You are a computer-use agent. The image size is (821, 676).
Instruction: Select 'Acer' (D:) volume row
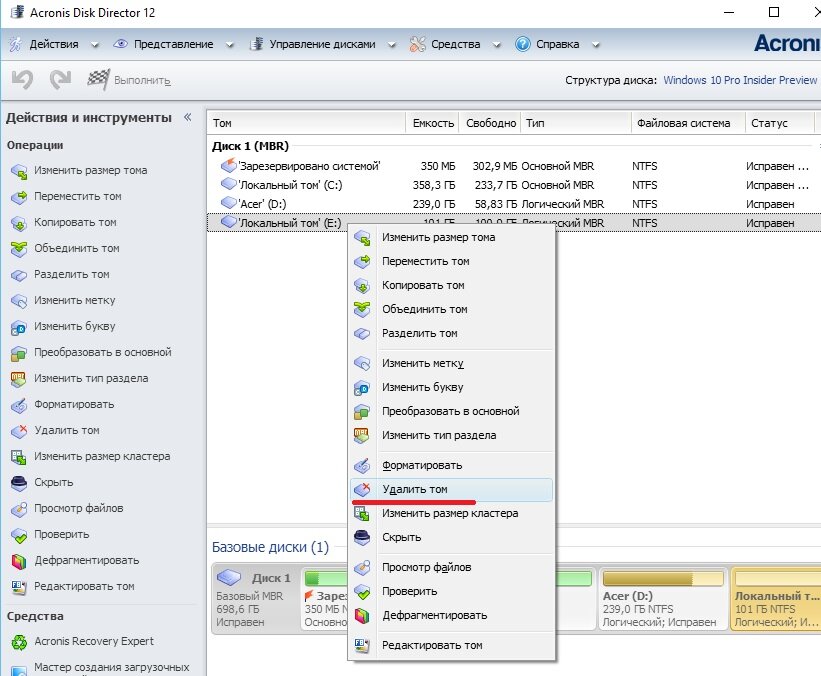[x=514, y=204]
